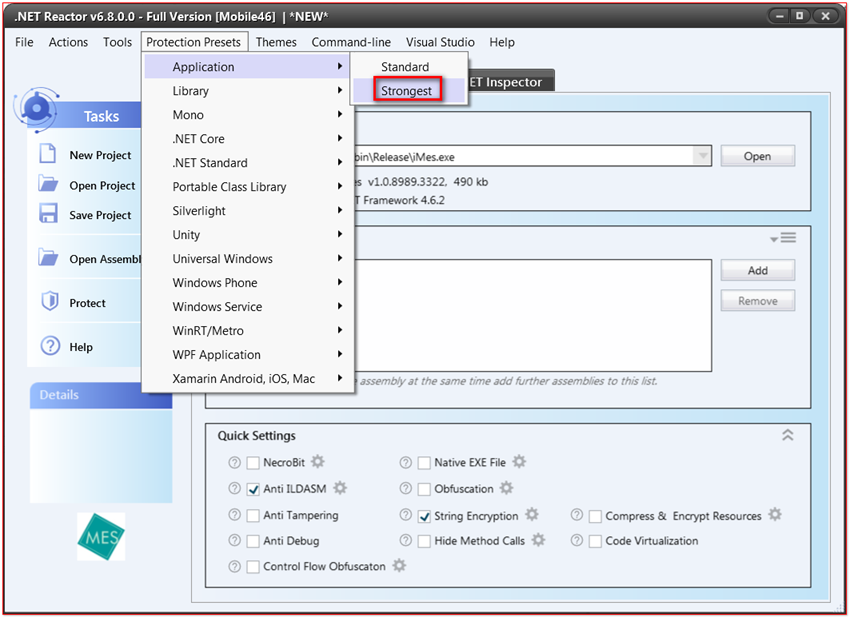The height and width of the screenshot is (618, 850).
Task: Click the Help question mark icon in Tasks
Action: tap(50, 345)
